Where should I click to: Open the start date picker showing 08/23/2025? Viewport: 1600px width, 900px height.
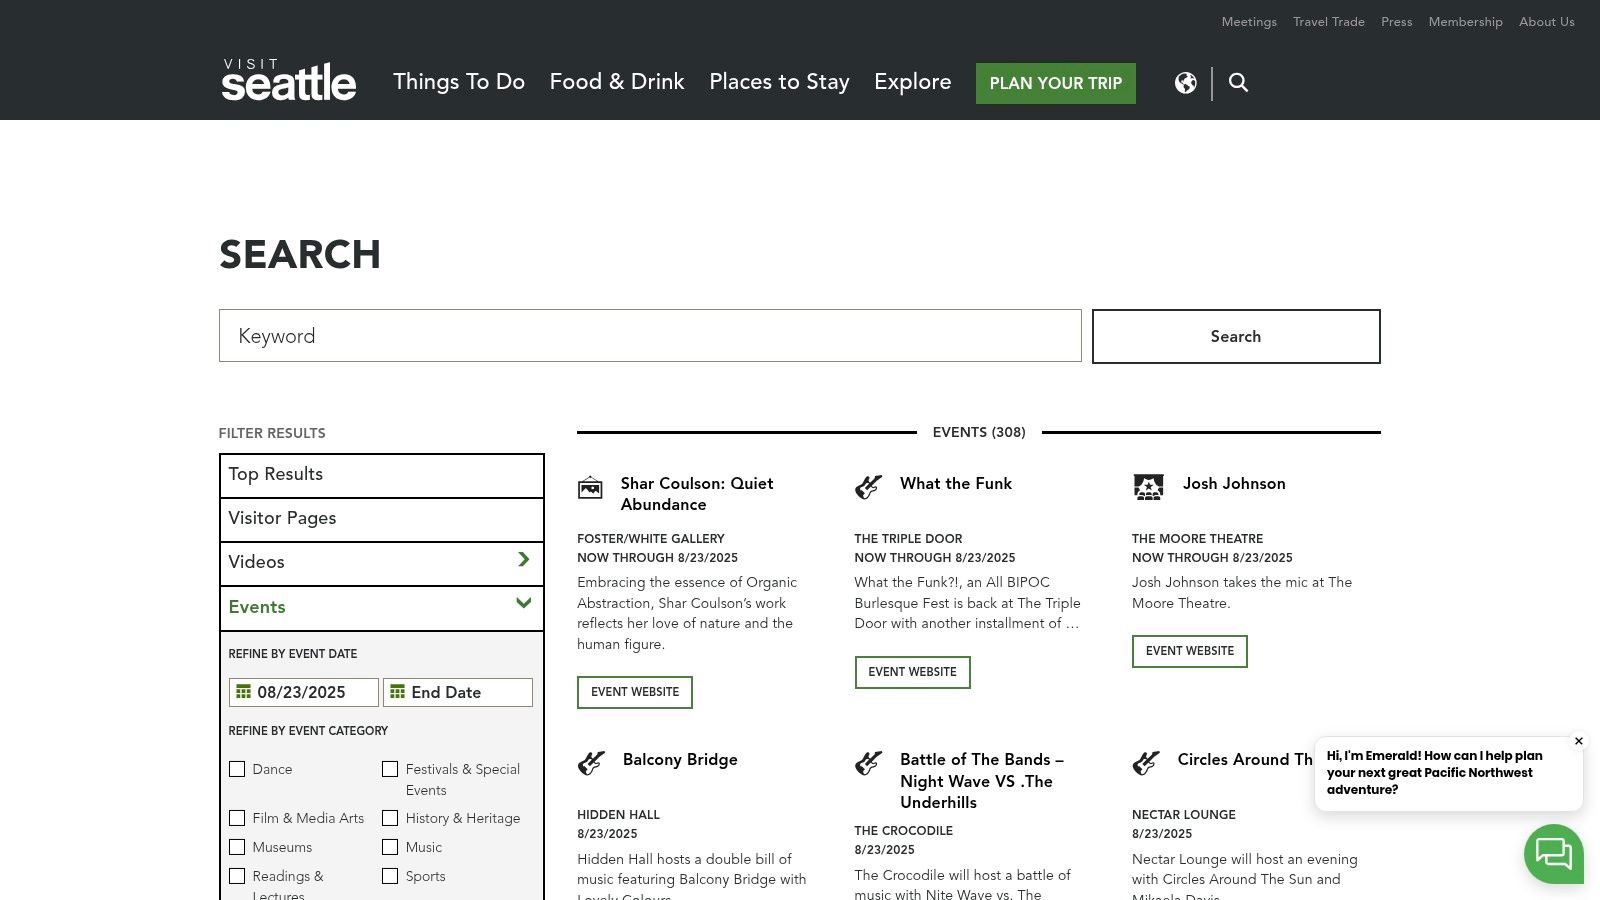[x=303, y=692]
